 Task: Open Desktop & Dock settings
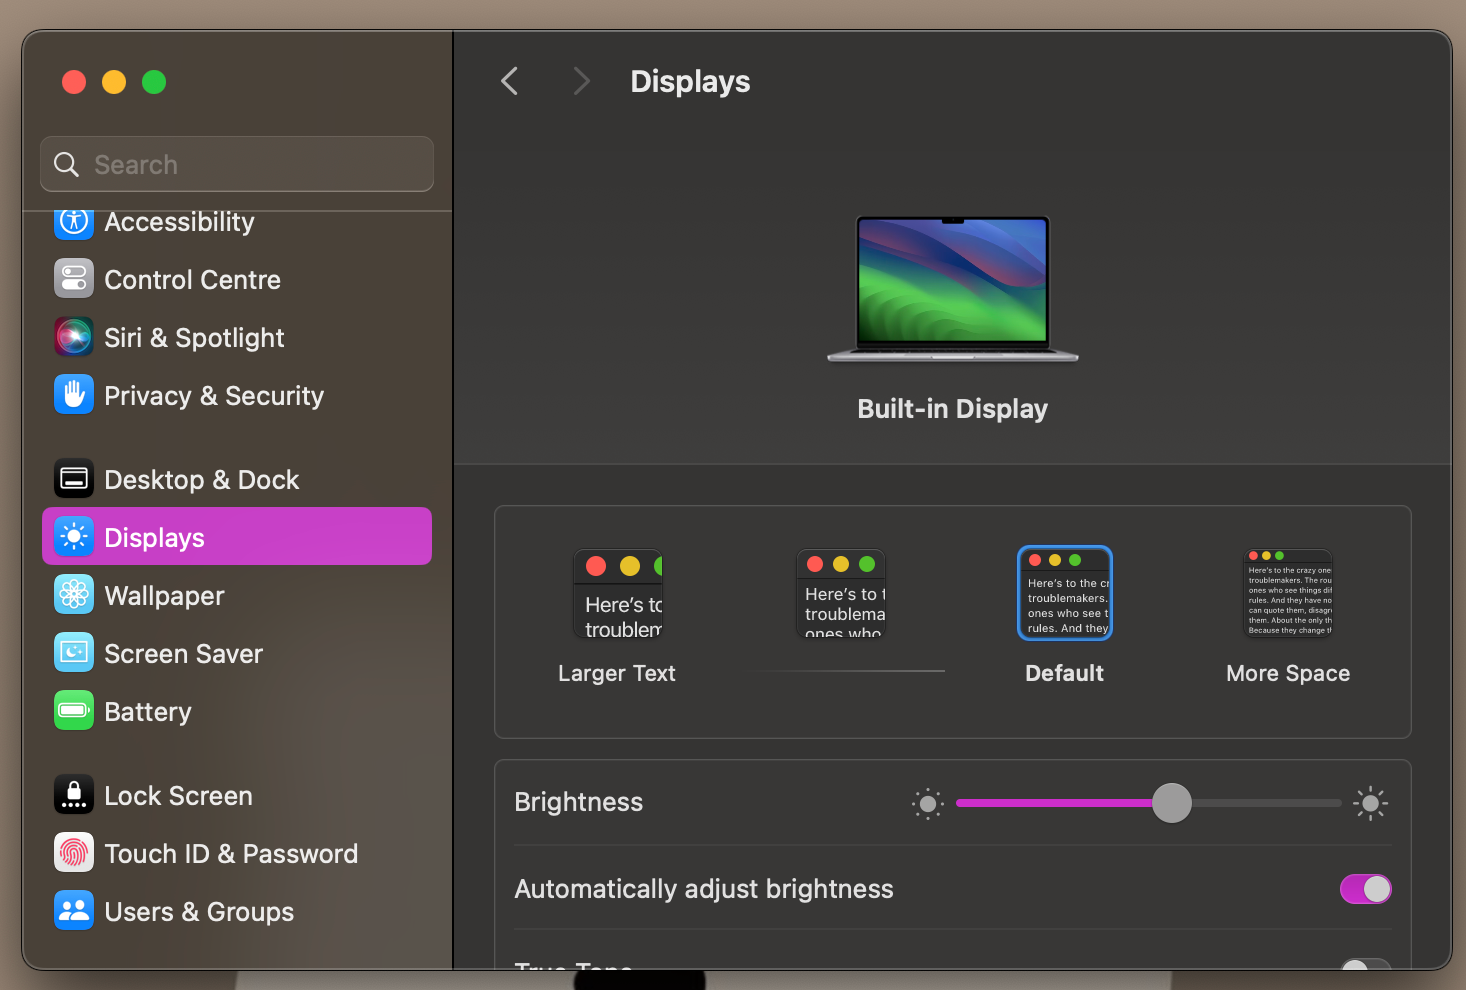[202, 479]
